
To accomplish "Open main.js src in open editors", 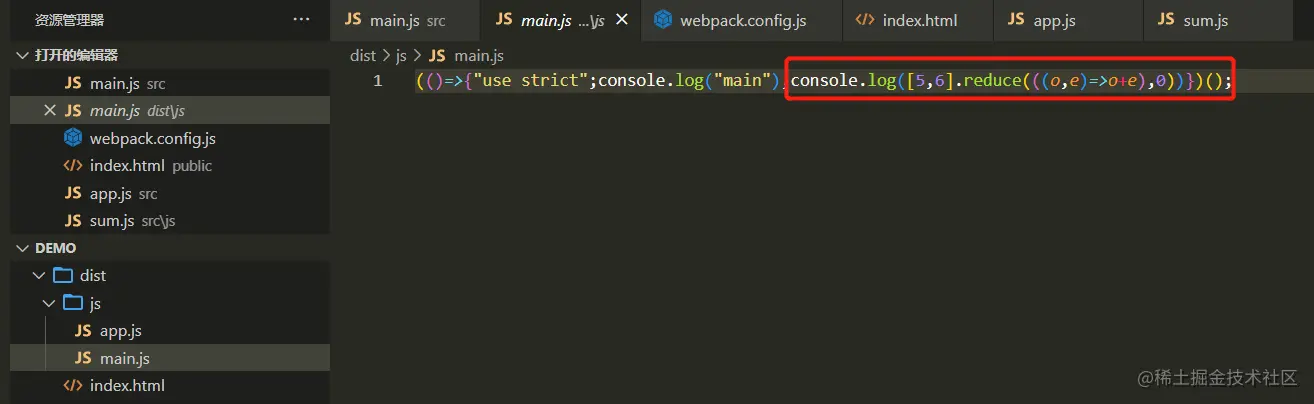I will (x=170, y=83).
